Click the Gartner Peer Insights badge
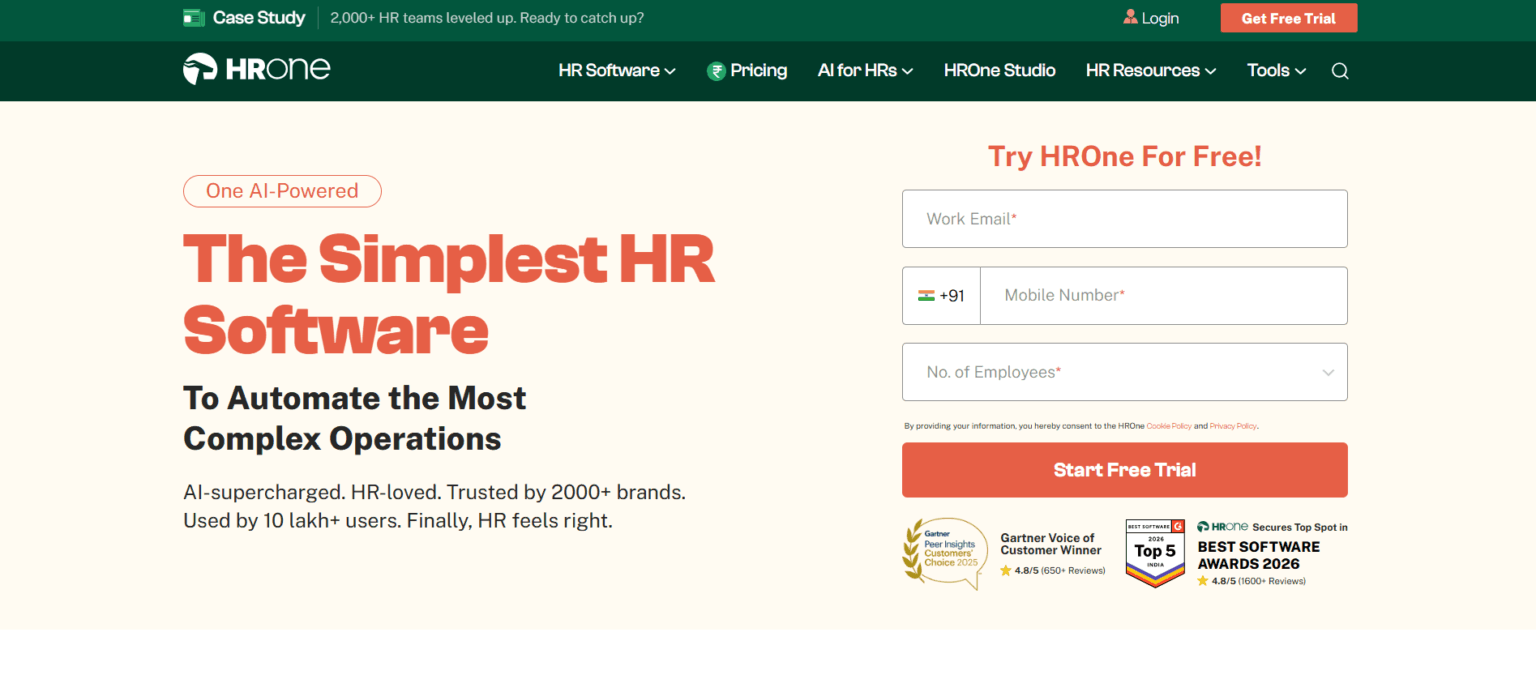1536x692 pixels. (x=946, y=553)
